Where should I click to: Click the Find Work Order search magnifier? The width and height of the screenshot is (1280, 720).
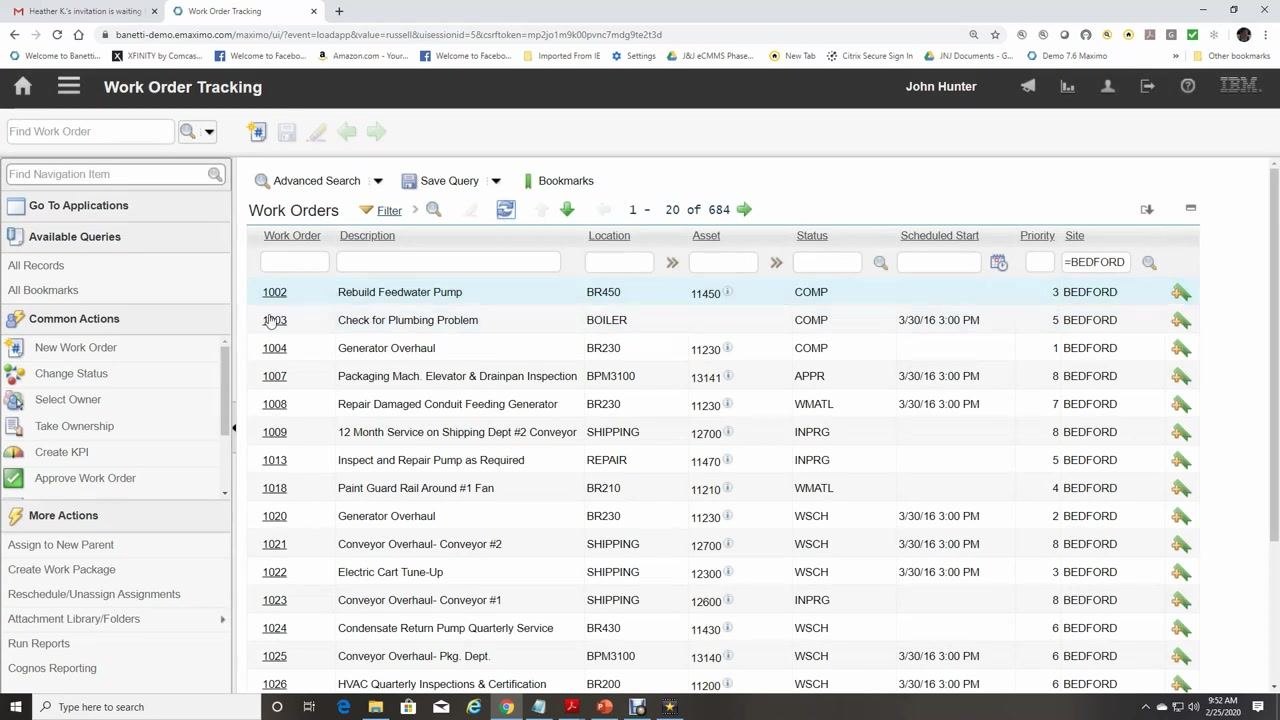click(x=187, y=132)
